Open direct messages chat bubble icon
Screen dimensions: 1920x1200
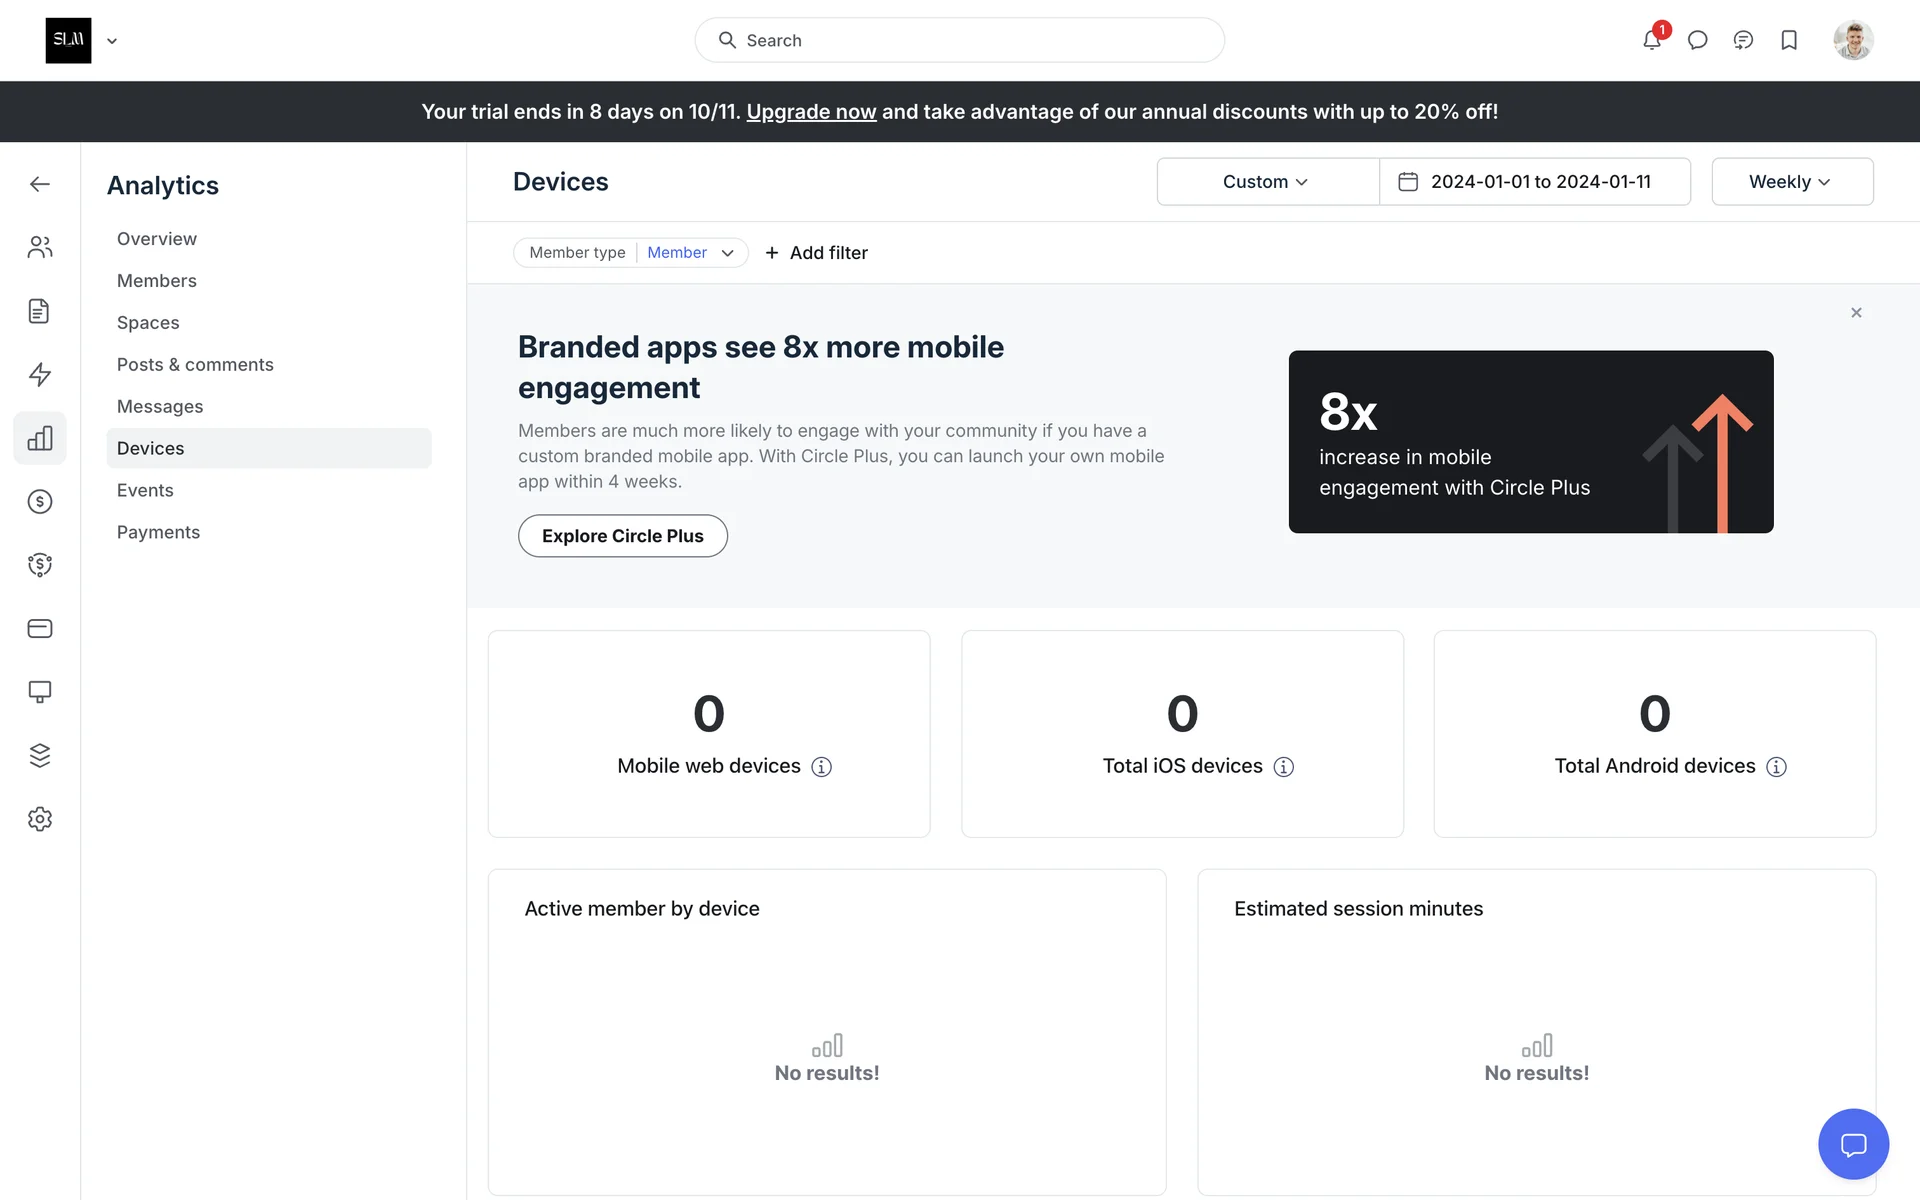coord(1697,41)
